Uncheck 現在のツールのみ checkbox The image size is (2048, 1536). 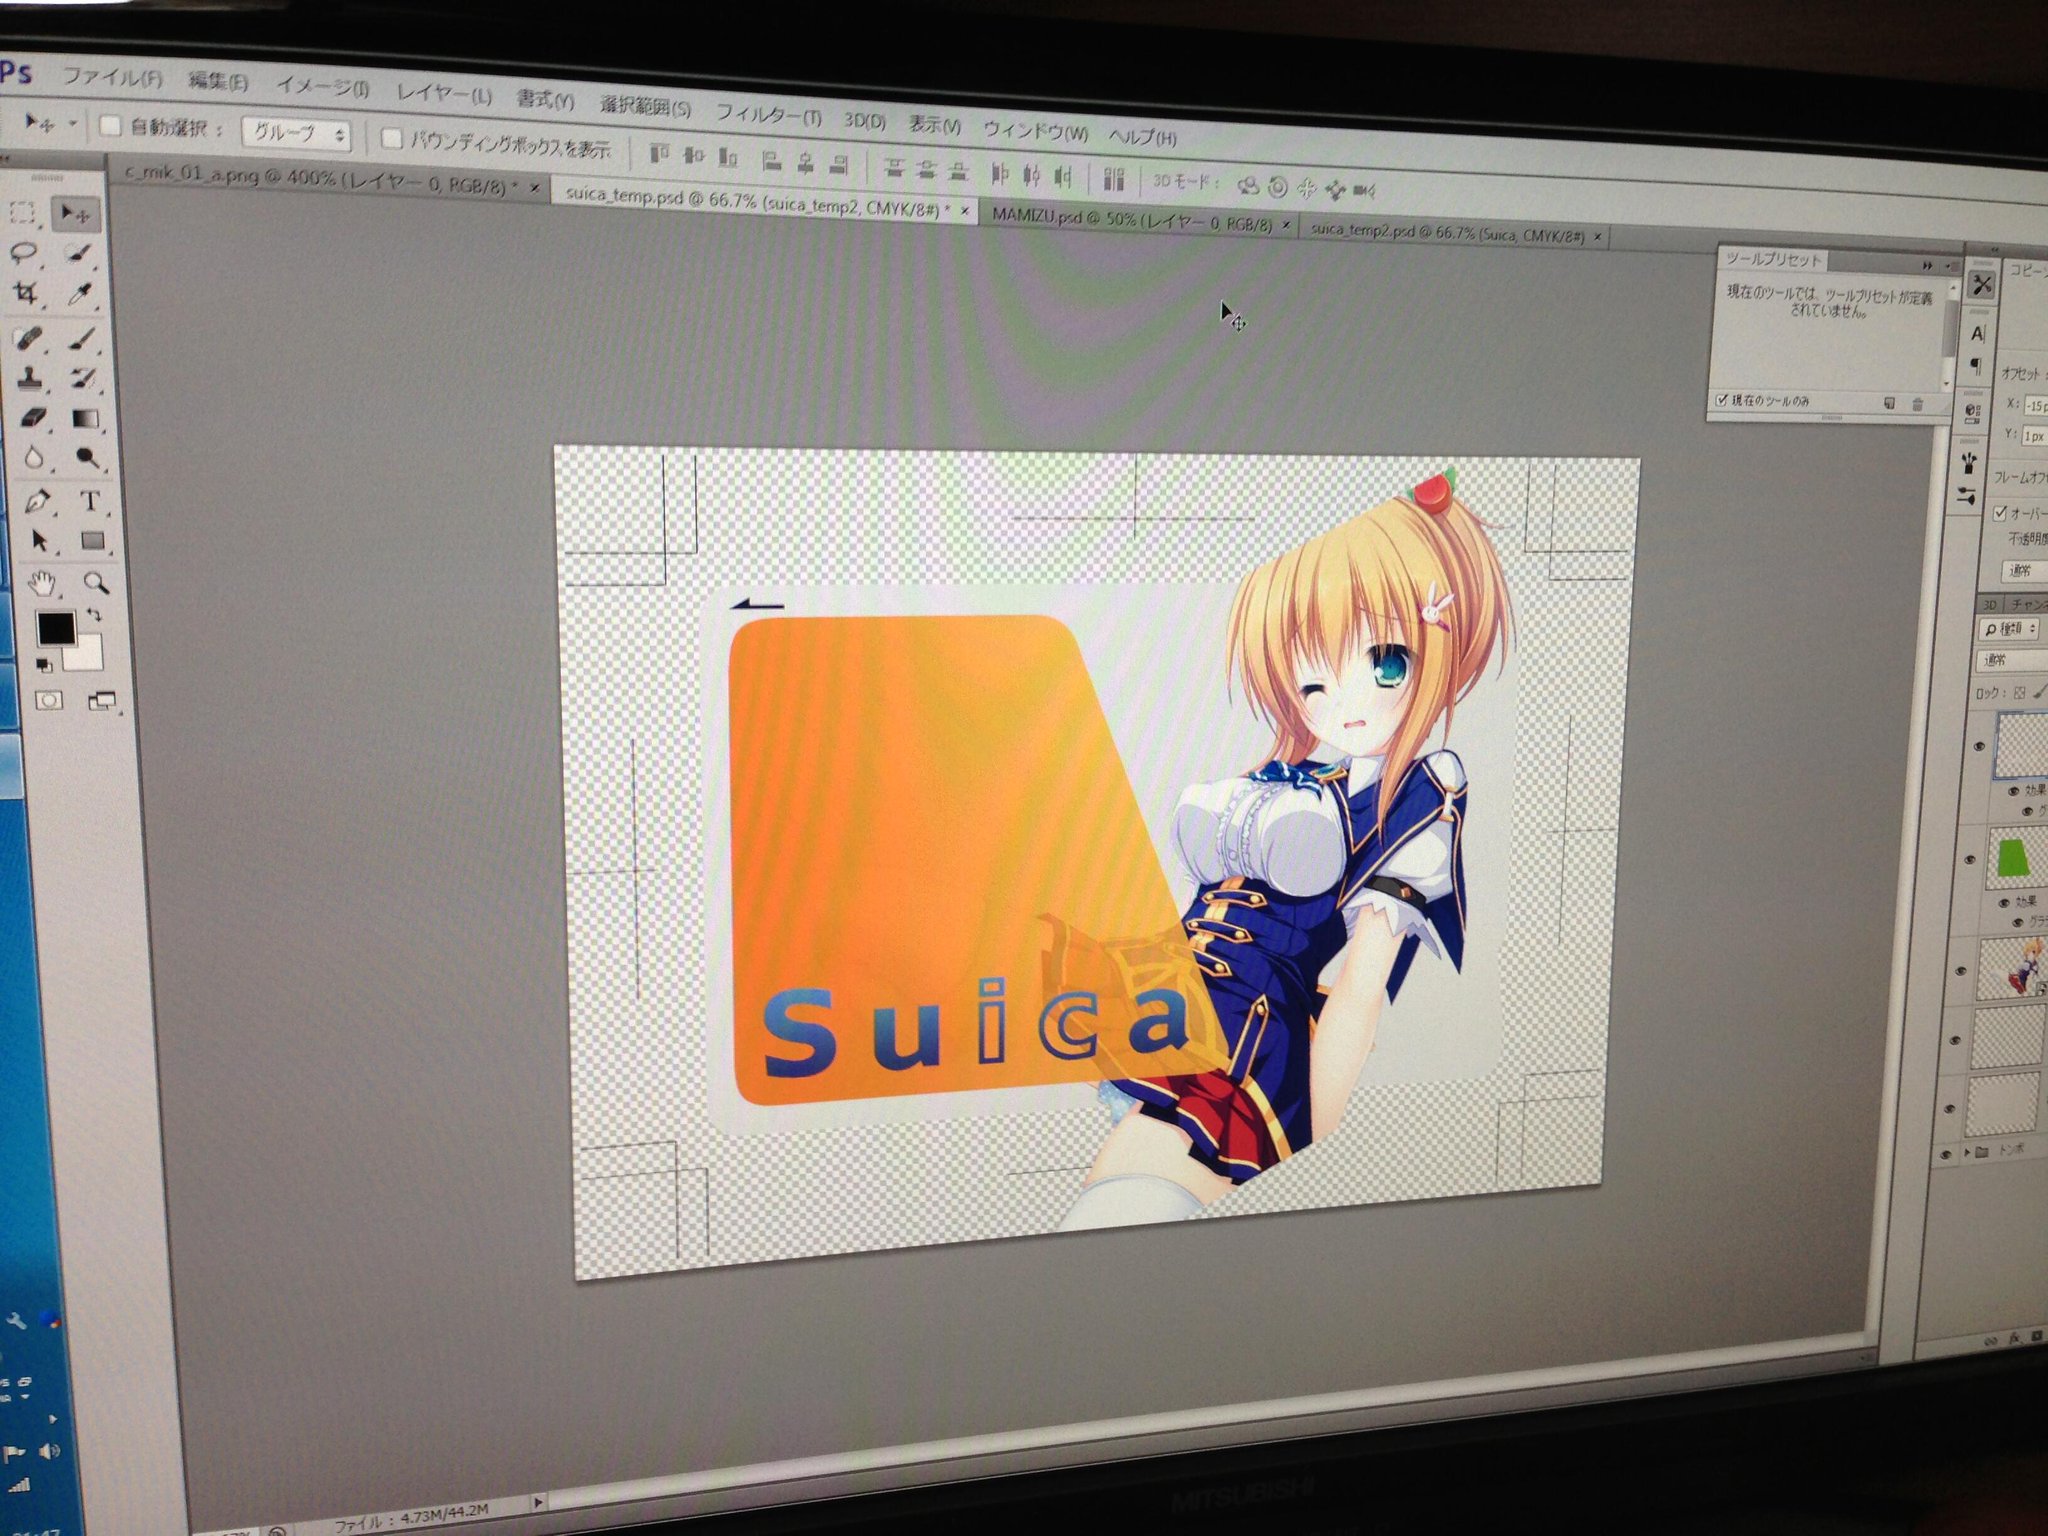1721,400
